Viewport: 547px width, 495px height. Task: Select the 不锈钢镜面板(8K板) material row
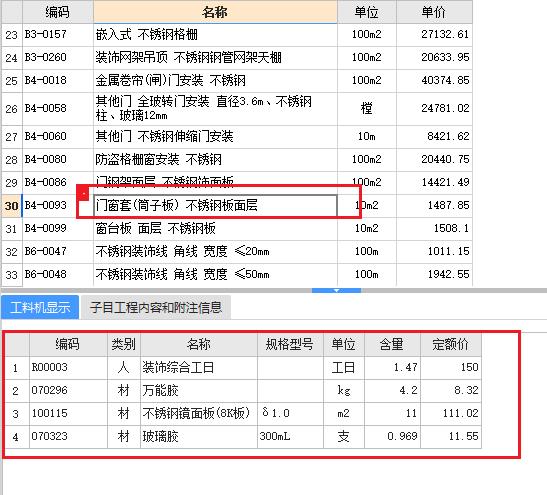(243, 414)
